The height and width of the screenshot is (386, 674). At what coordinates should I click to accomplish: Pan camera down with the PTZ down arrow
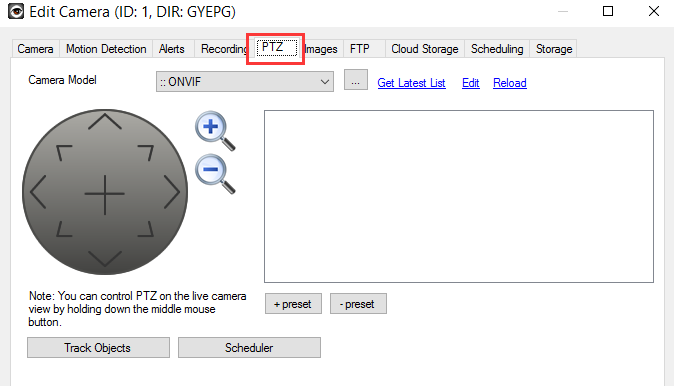click(105, 258)
